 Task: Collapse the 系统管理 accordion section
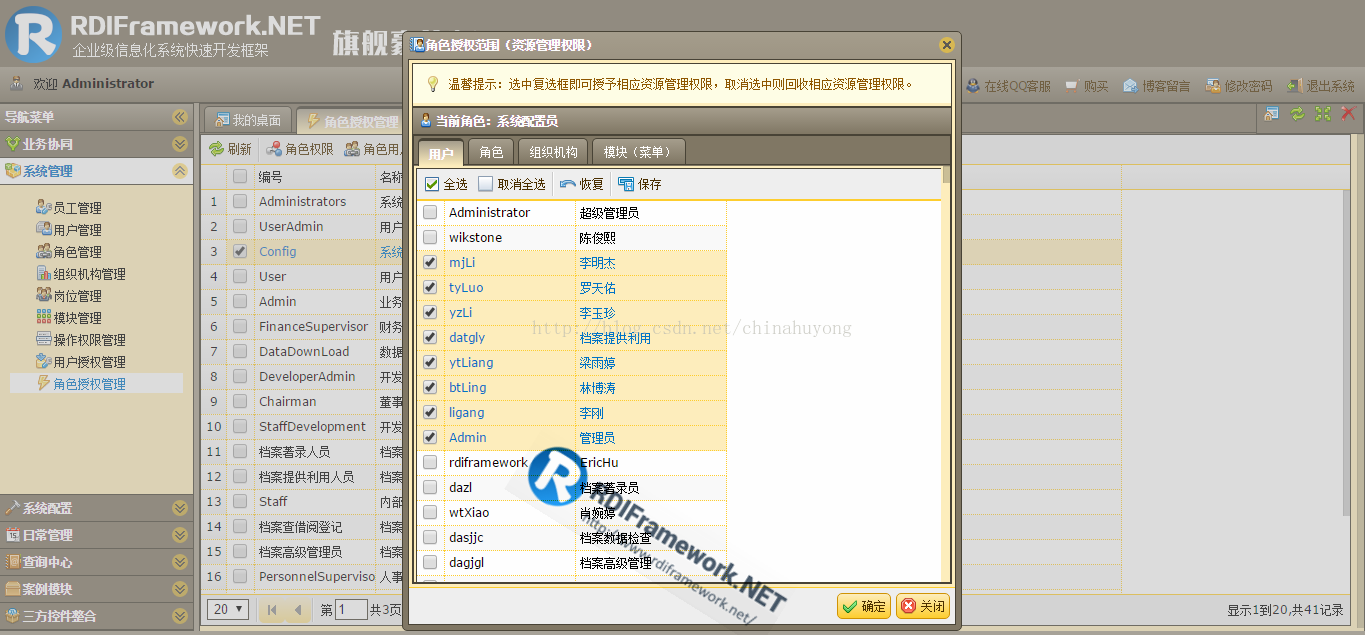(x=179, y=171)
